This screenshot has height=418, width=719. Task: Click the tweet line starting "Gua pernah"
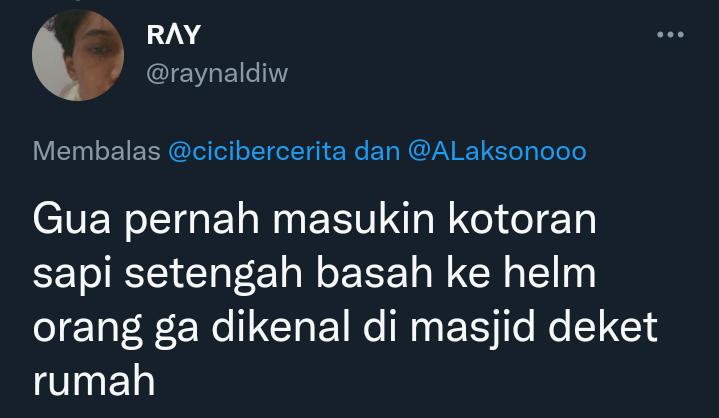coord(315,221)
